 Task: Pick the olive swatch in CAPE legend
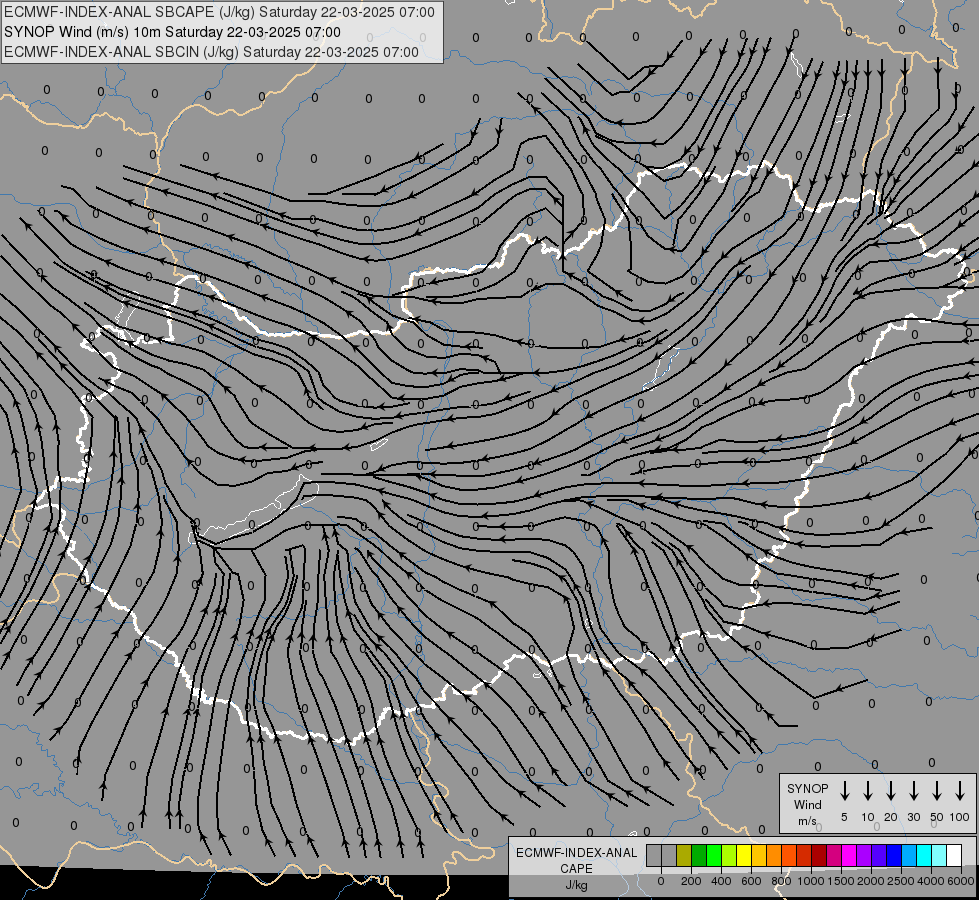tap(684, 855)
